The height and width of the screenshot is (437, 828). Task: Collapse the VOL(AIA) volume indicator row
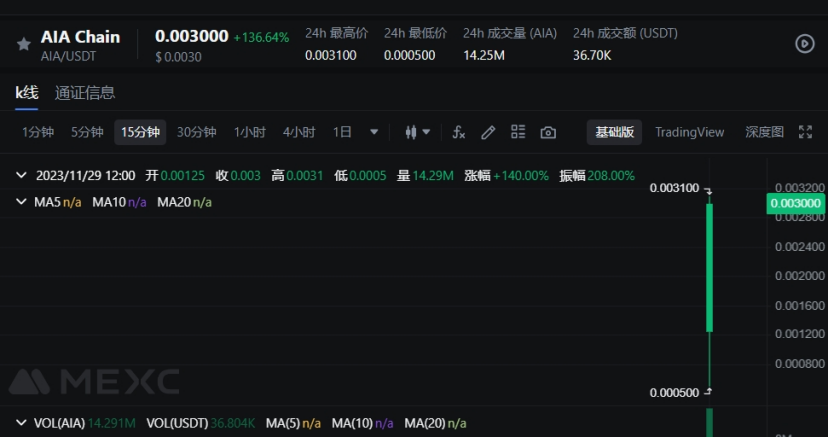pos(21,423)
